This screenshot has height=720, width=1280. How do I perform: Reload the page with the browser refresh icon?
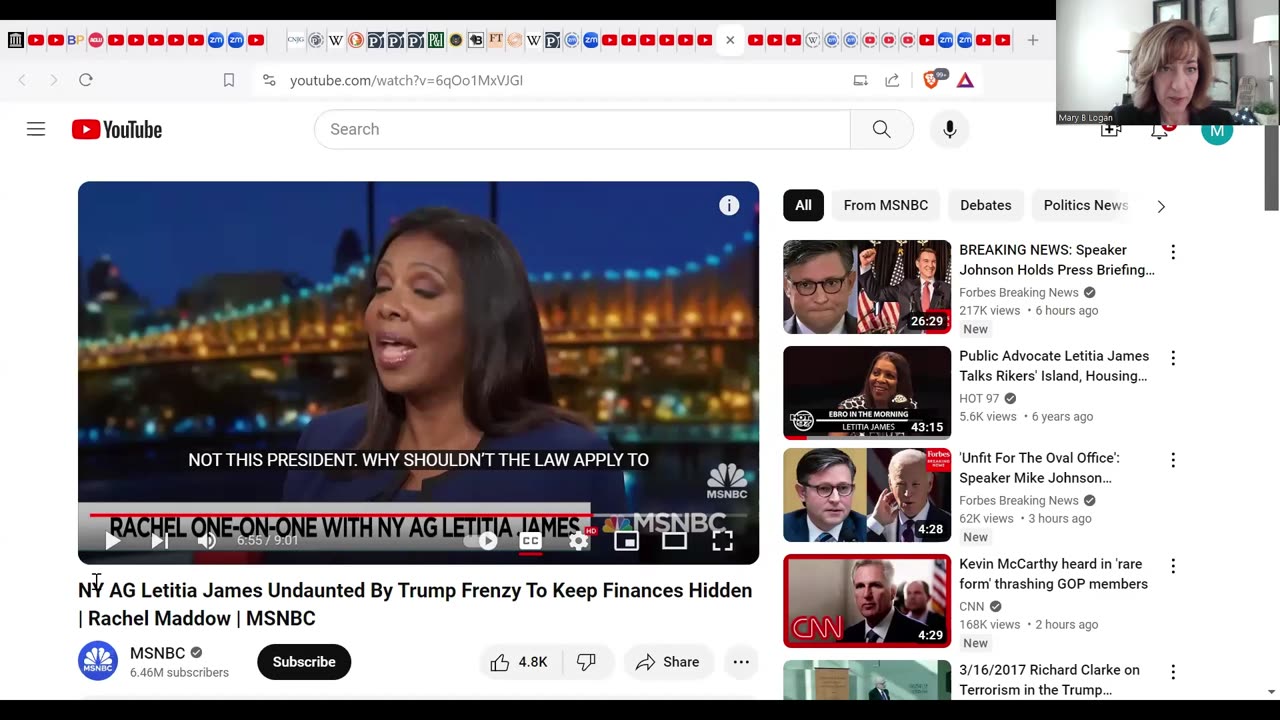tap(86, 80)
